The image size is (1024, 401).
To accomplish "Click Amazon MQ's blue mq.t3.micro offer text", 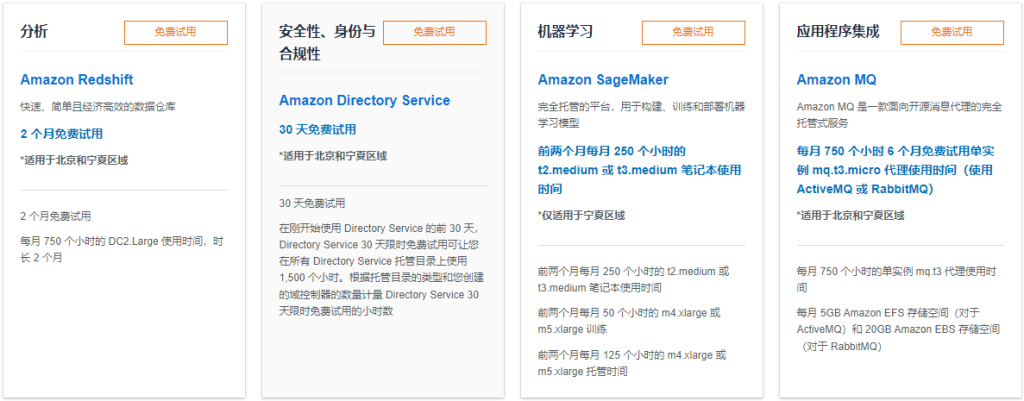I will pos(895,170).
